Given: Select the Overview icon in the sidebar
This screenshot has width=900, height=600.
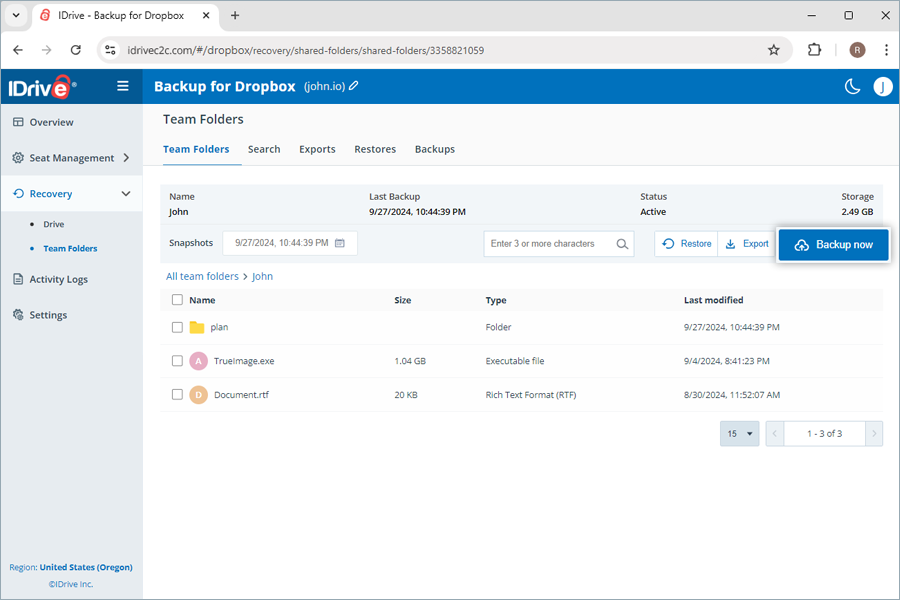Looking at the screenshot, I should [18, 122].
